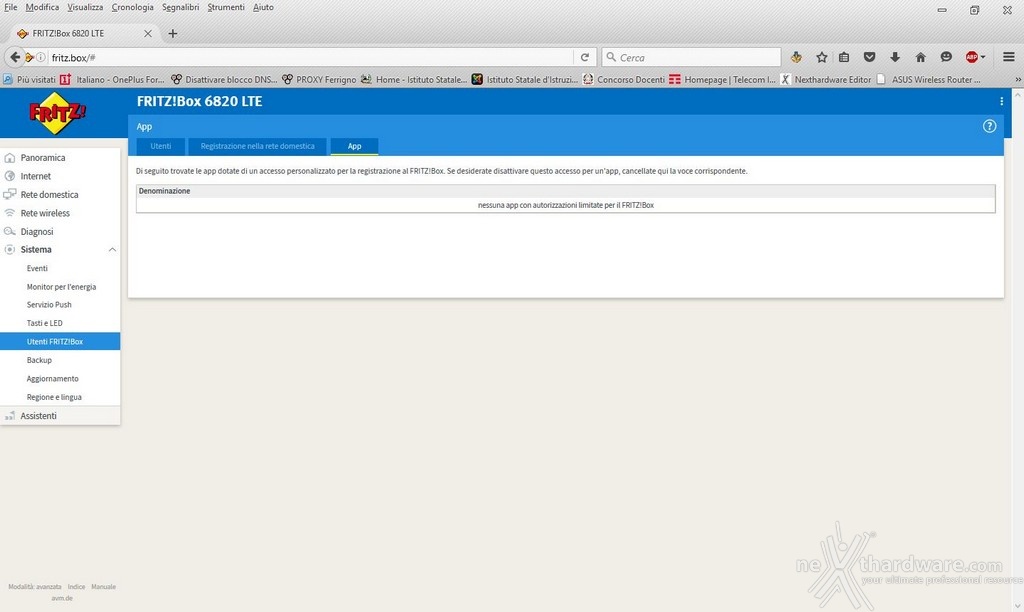Bookmark this page with the star icon

tap(822, 57)
